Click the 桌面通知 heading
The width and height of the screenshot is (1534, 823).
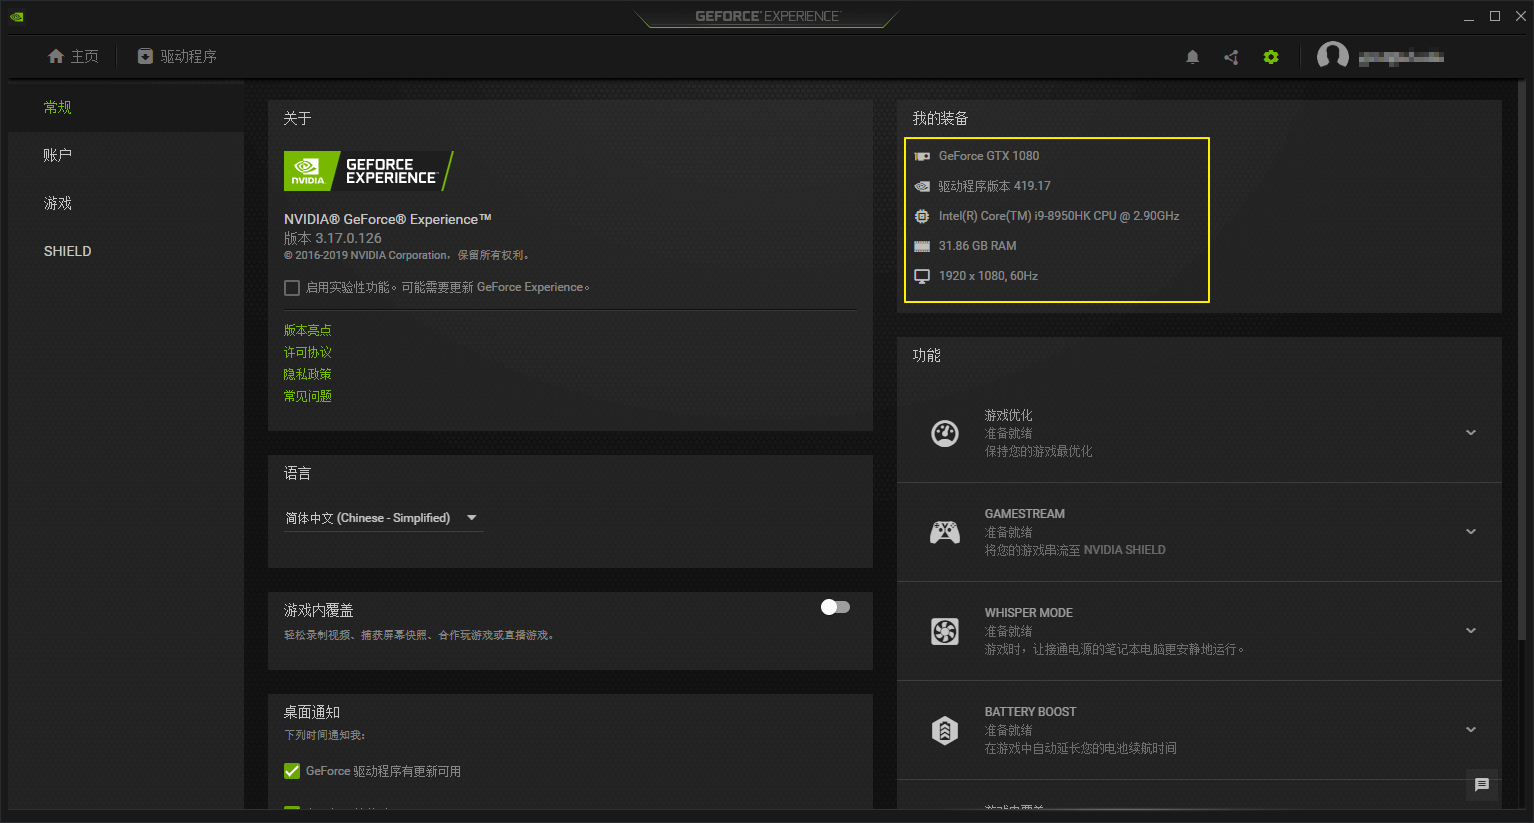[311, 712]
